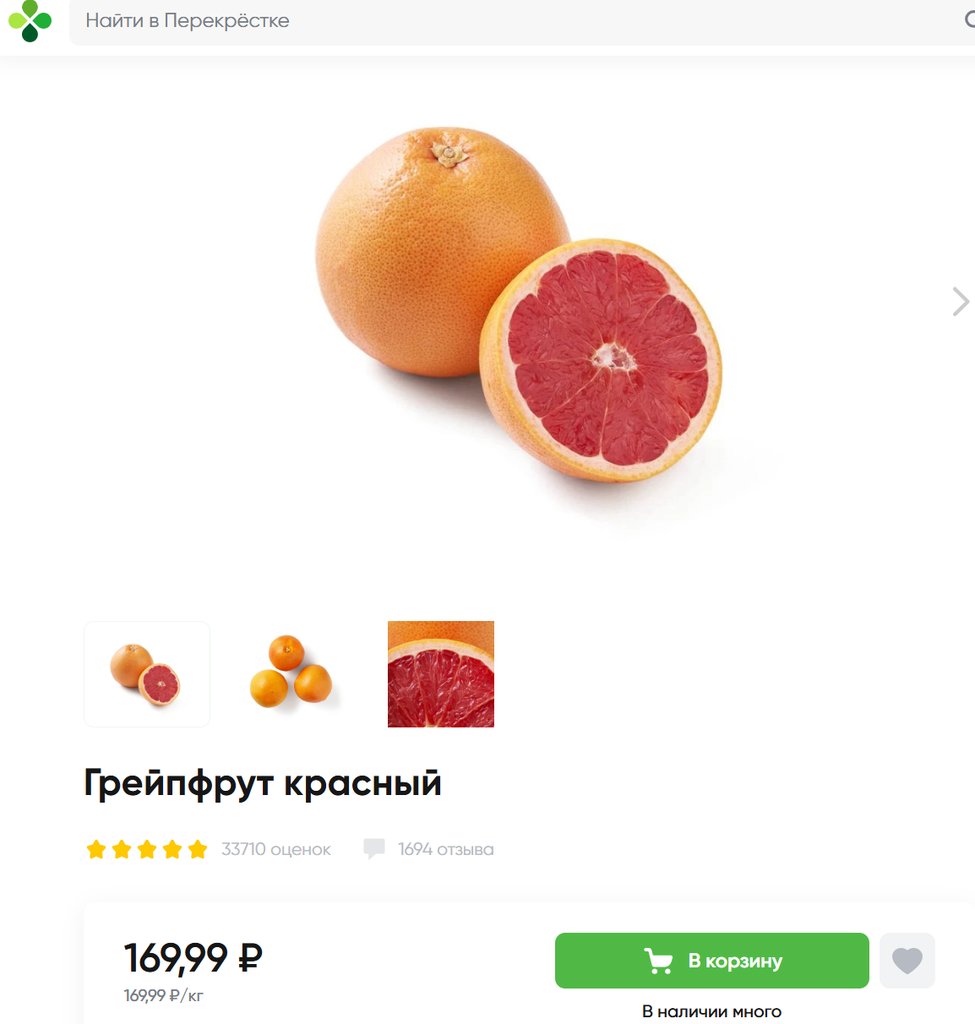Click the reviews speech bubble icon
Screen dimensions: 975x1024
(x=374, y=848)
